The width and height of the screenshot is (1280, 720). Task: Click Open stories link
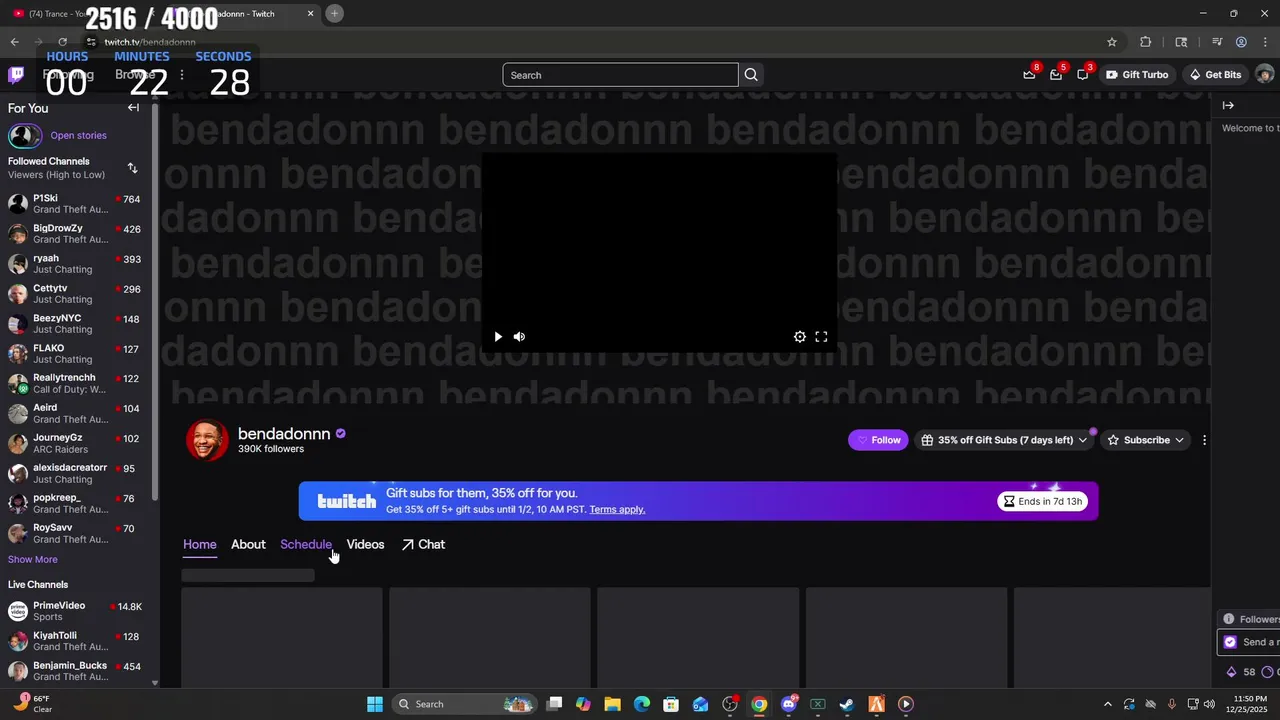[x=78, y=135]
